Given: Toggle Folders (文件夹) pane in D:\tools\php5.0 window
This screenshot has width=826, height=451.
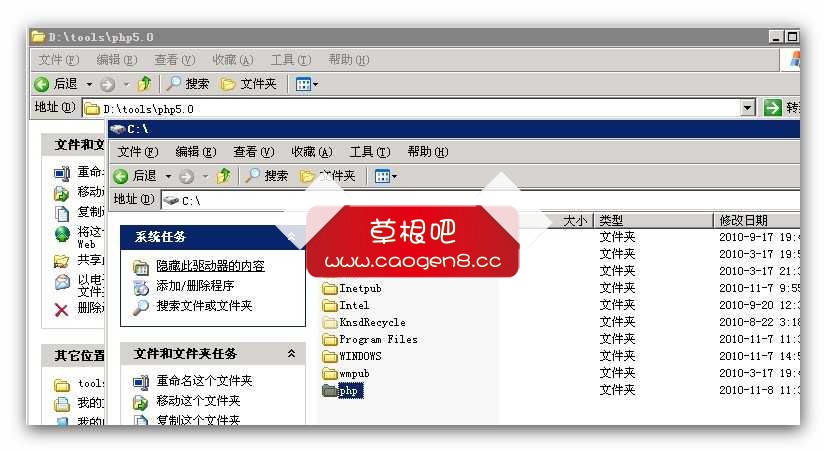Looking at the screenshot, I should coord(248,84).
